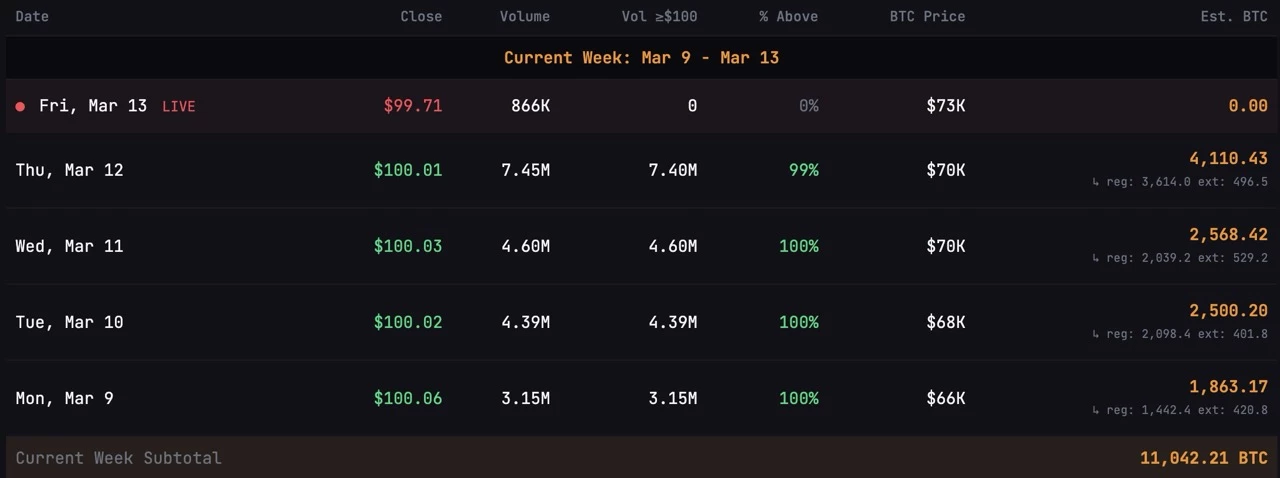Click the Volume column header
The width and height of the screenshot is (1280, 478).
coord(524,16)
